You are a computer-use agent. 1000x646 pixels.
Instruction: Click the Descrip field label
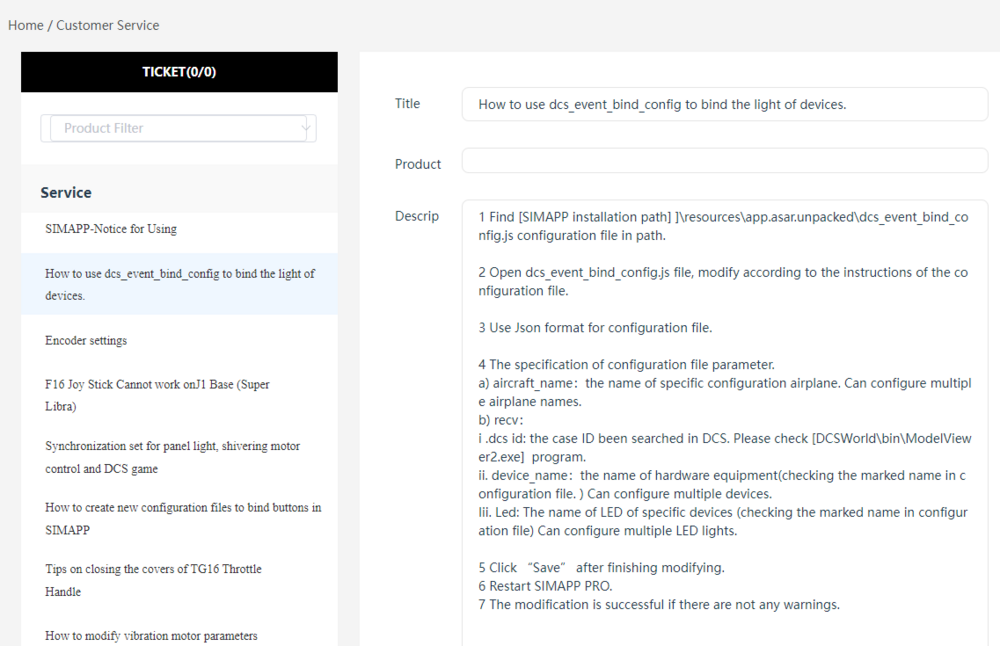pos(417,216)
